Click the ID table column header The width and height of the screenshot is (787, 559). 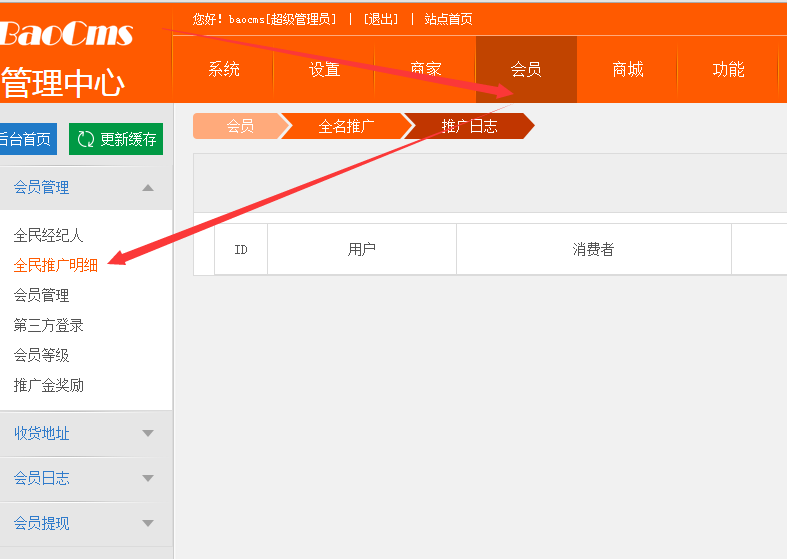[241, 249]
